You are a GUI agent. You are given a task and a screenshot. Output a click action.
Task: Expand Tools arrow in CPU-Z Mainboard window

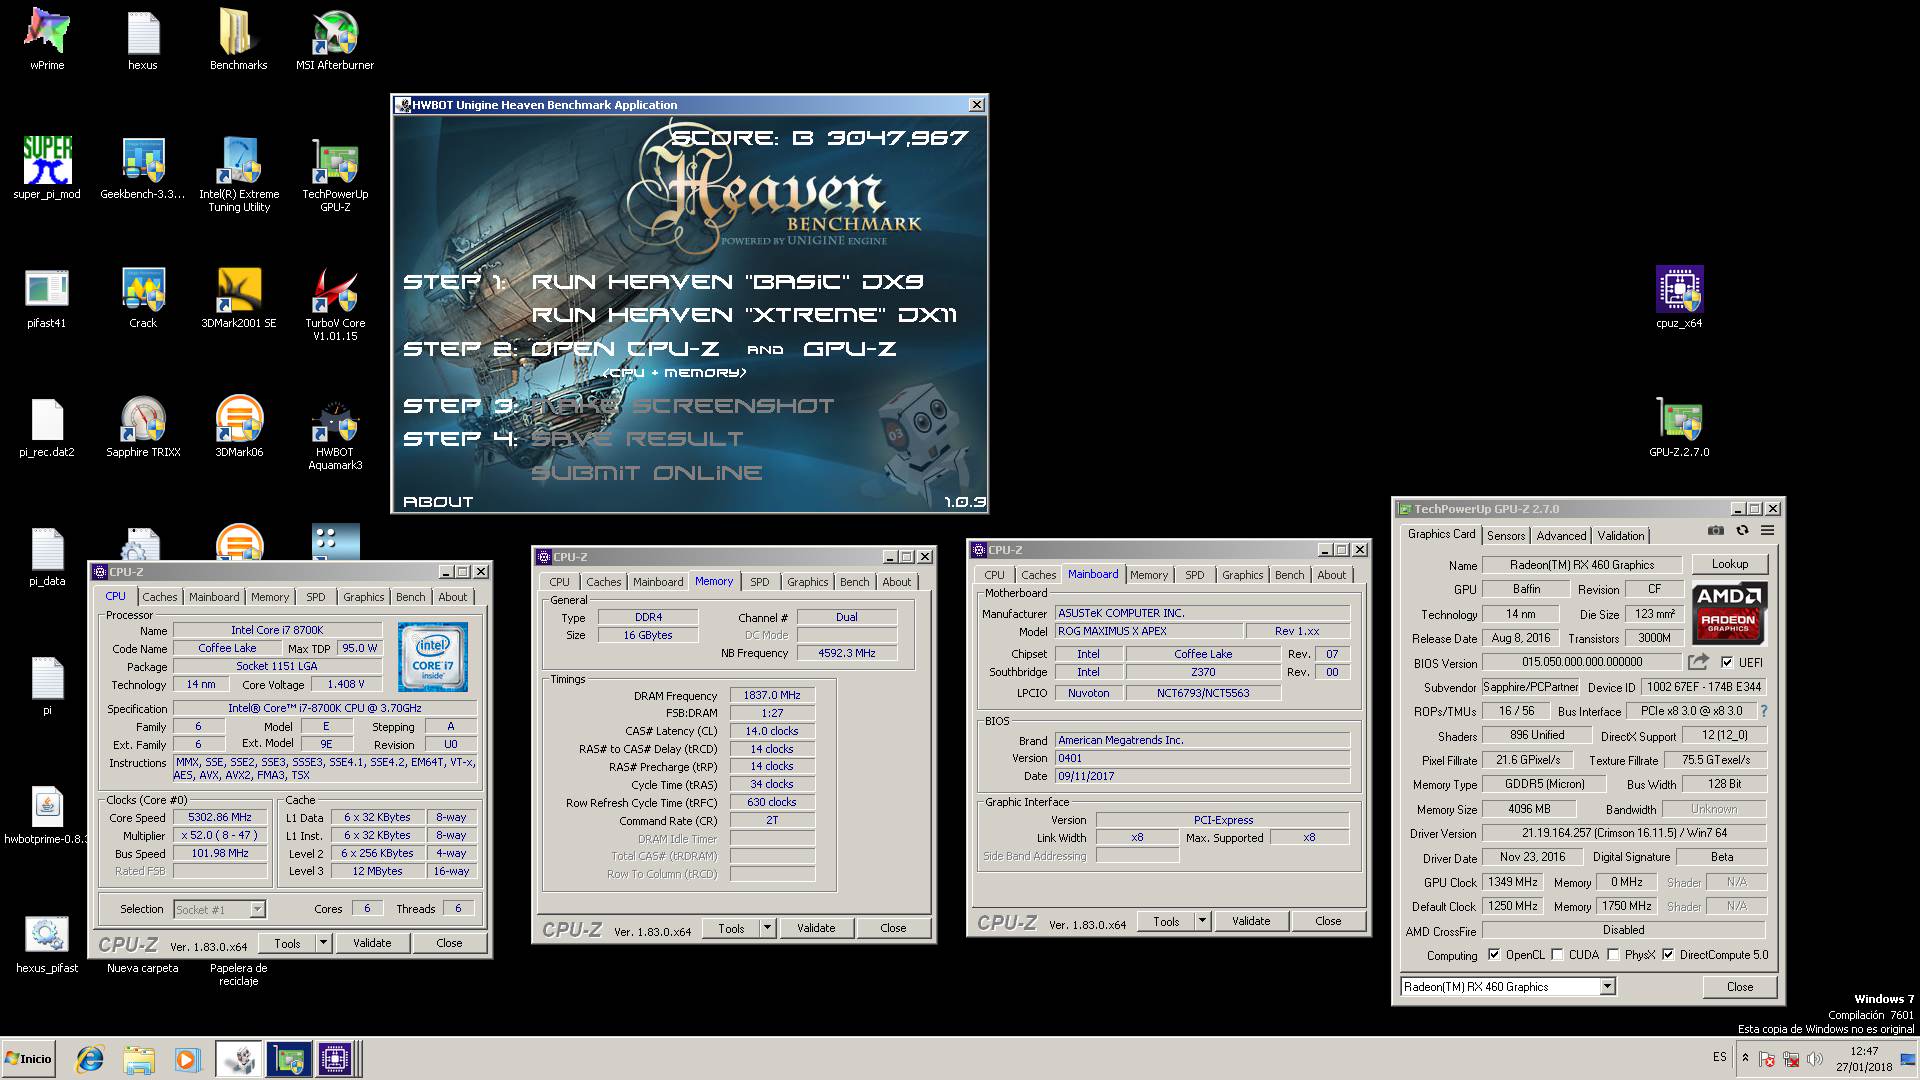pyautogui.click(x=1202, y=921)
